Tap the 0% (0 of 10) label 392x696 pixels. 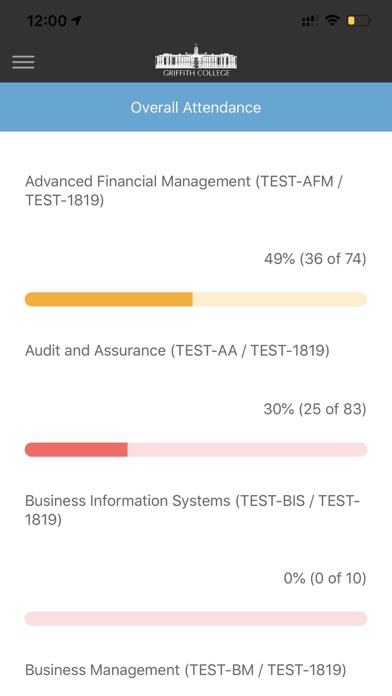coord(325,578)
